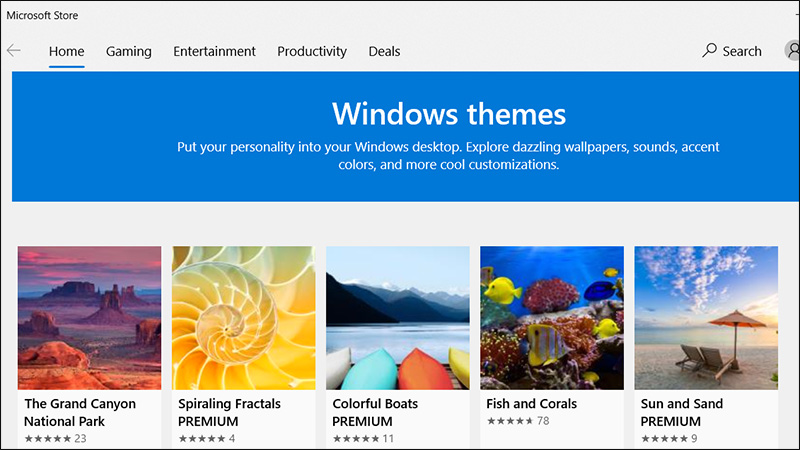Open the Spiraling Fractals shell thumbnail
Viewport: 800px width, 450px height.
click(x=243, y=318)
